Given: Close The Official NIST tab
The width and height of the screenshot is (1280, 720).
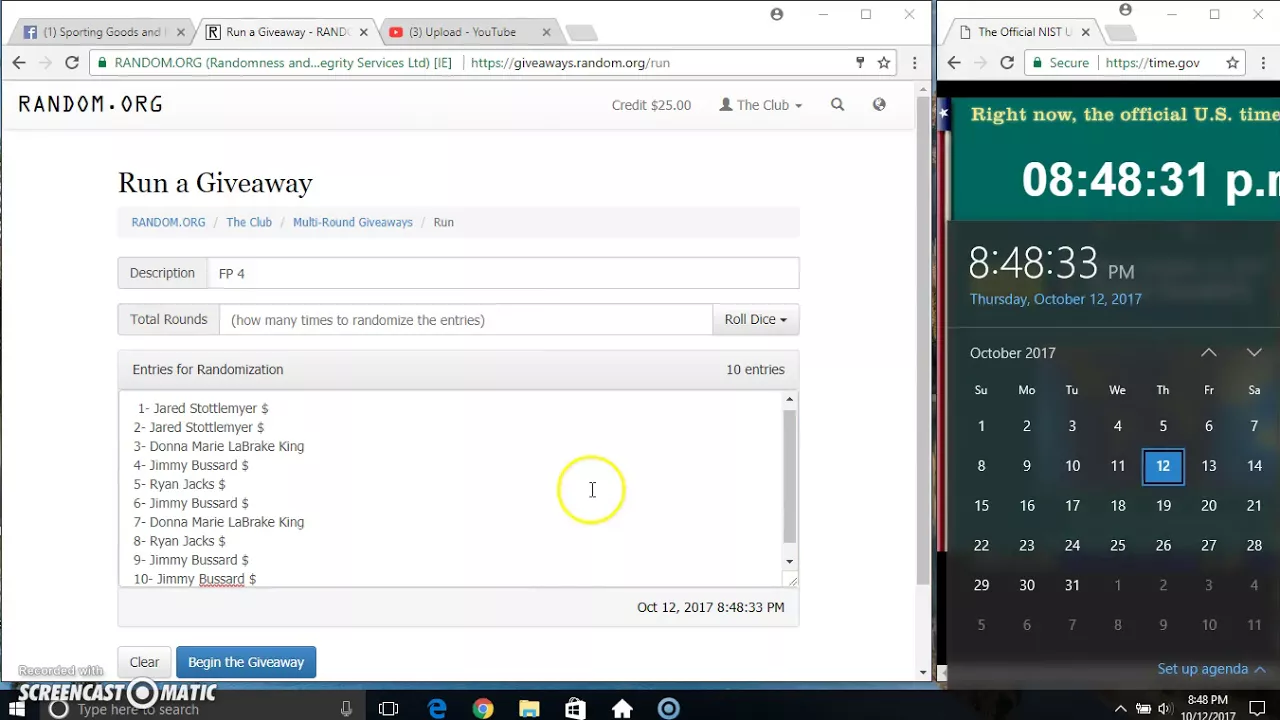Looking at the screenshot, I should coord(1086,32).
